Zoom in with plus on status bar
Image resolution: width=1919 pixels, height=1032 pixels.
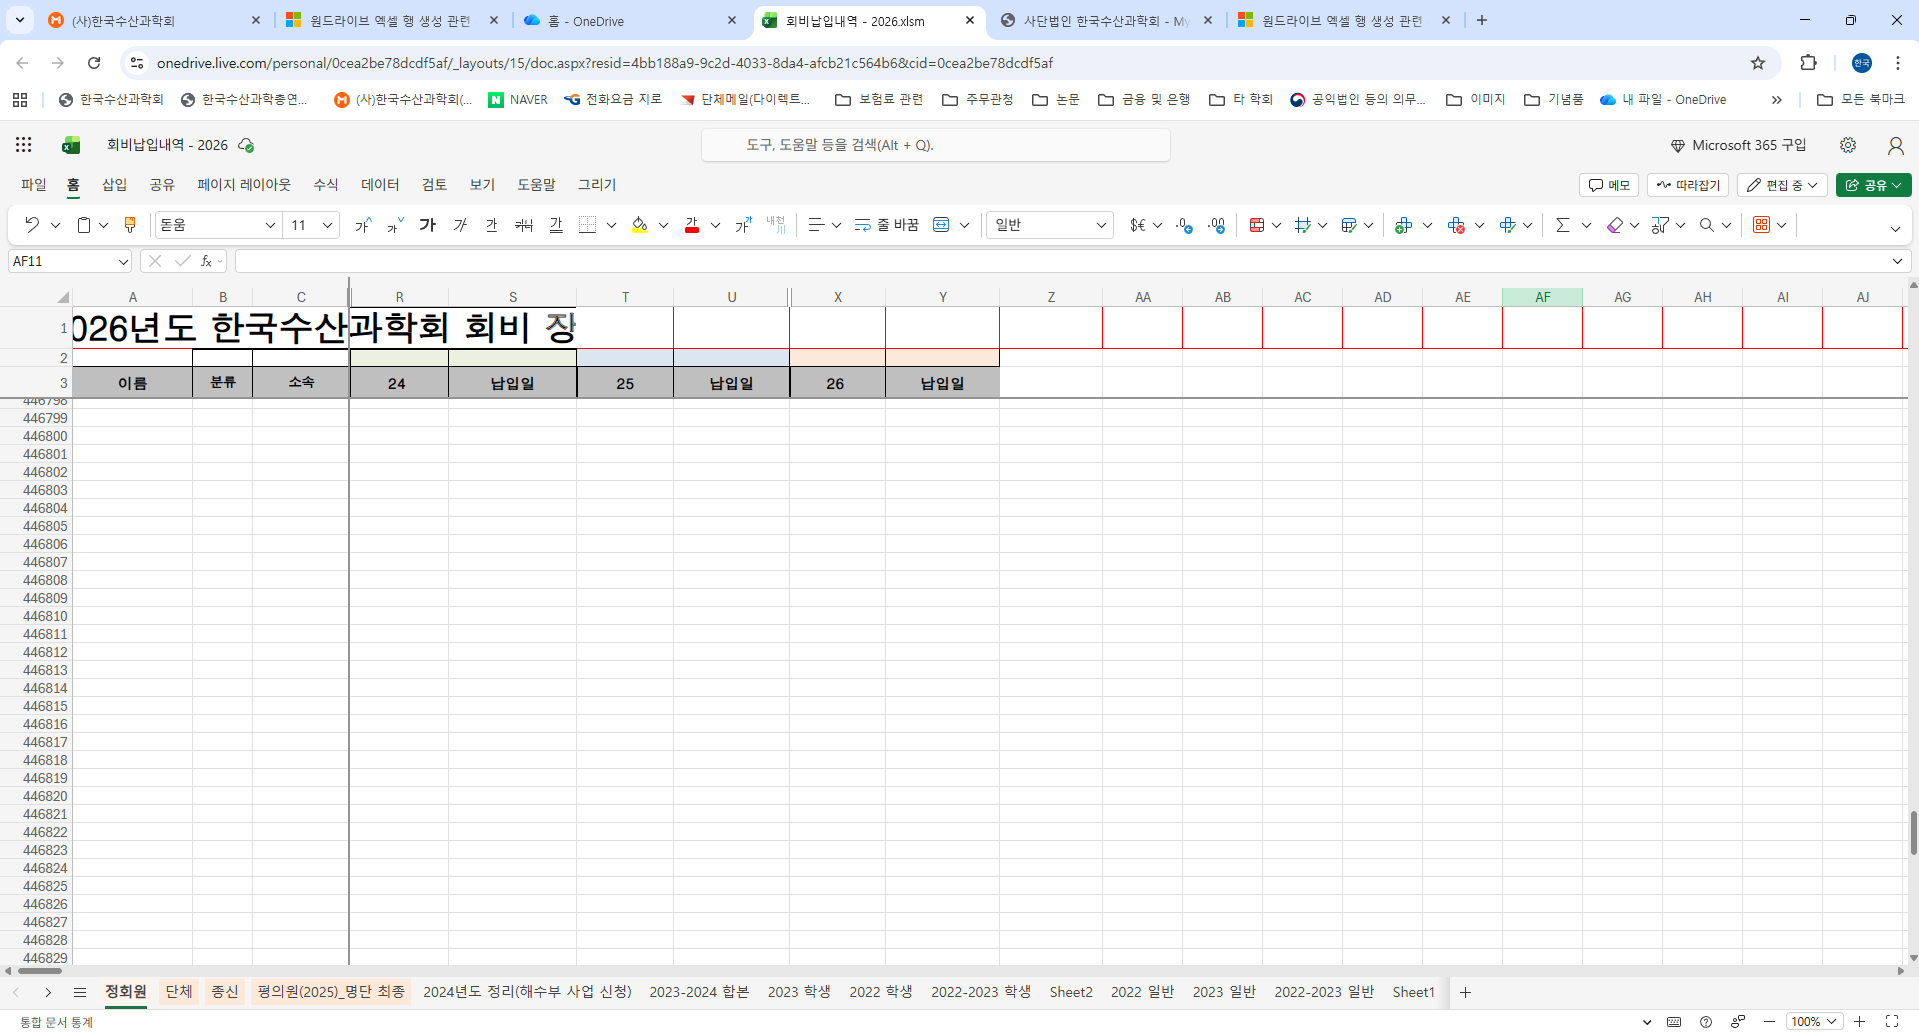pyautogui.click(x=1860, y=1021)
